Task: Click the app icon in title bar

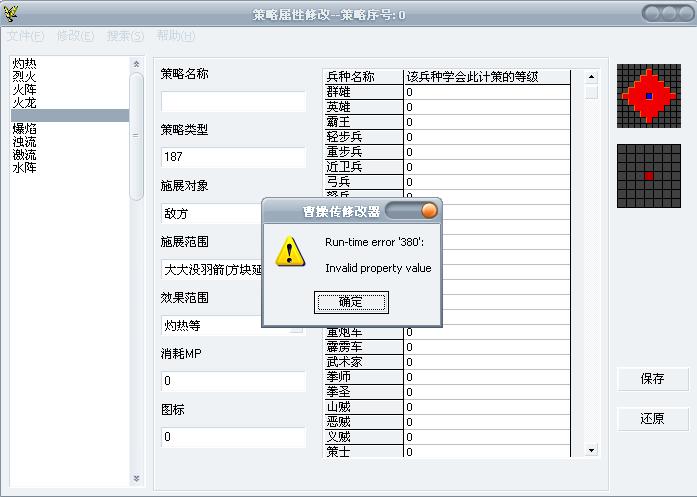Action: click(x=12, y=14)
